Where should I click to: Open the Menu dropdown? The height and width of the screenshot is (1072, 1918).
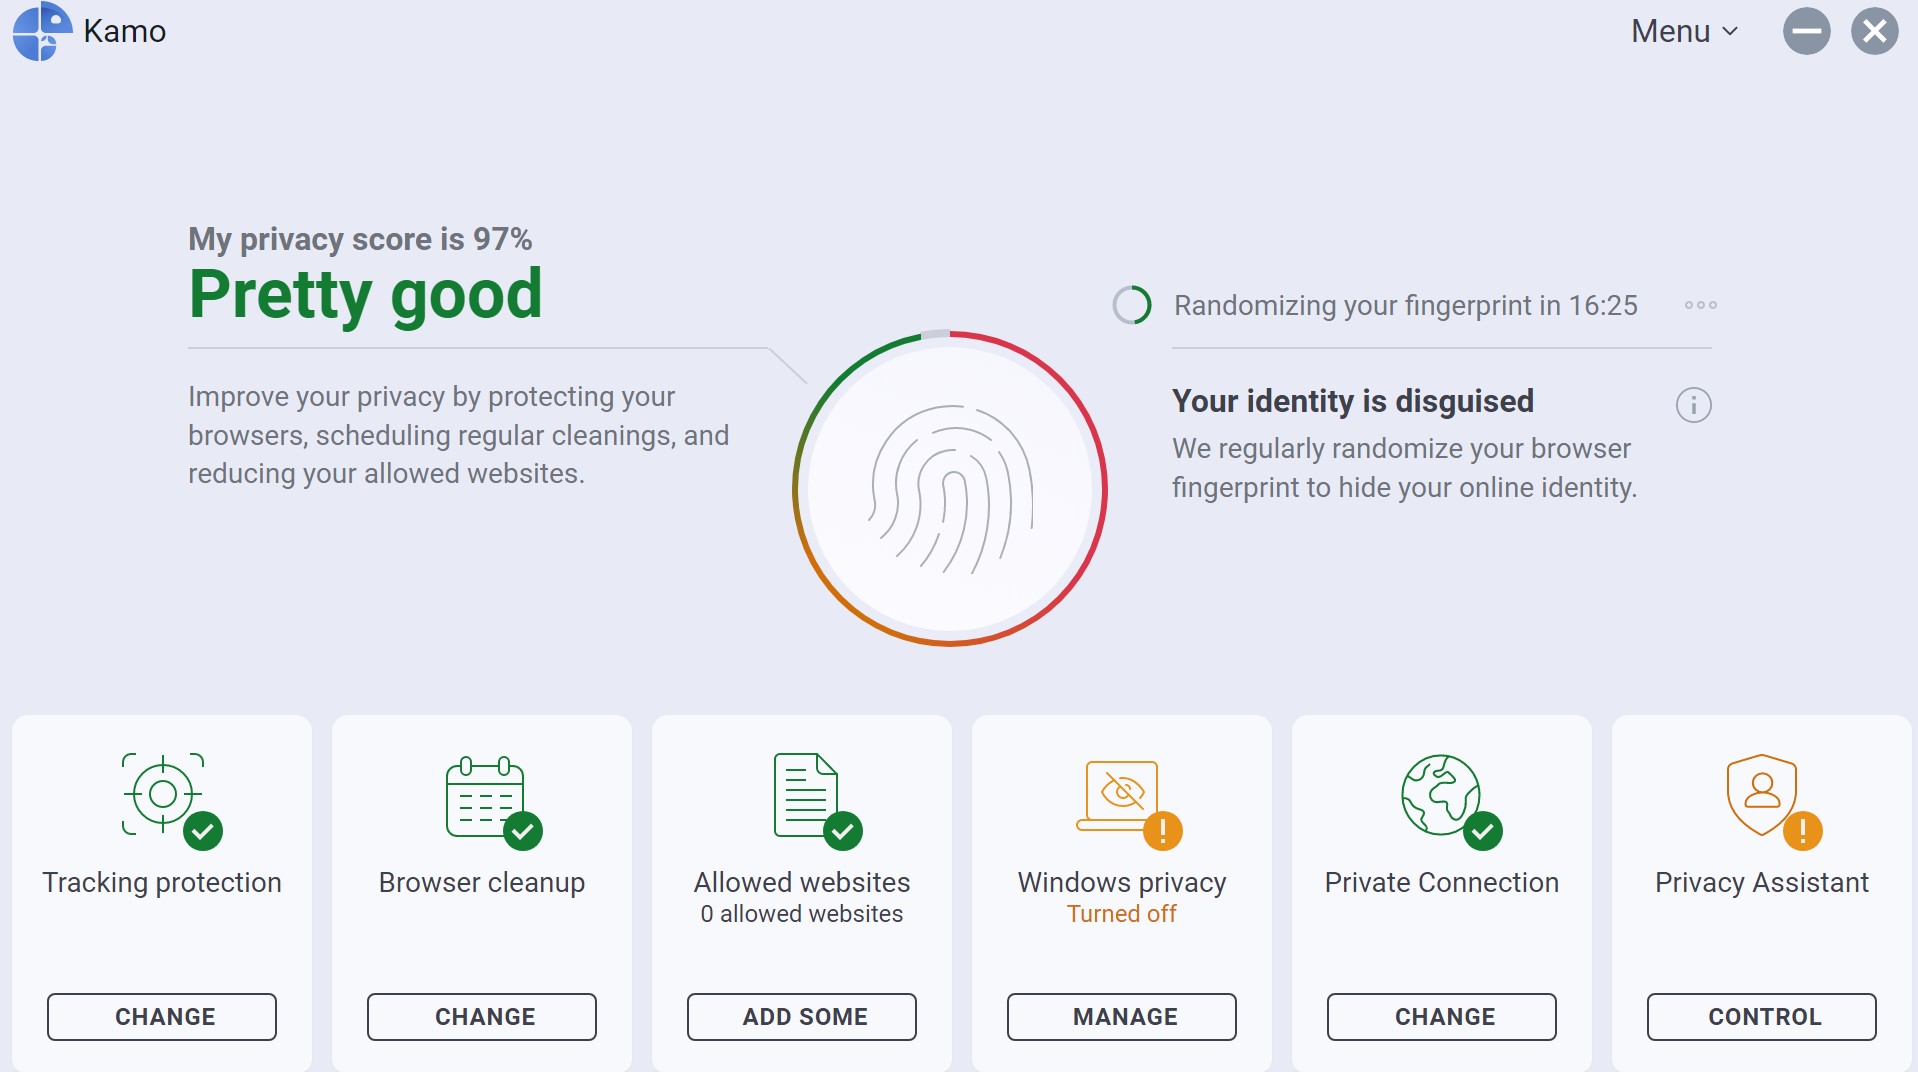[1684, 32]
